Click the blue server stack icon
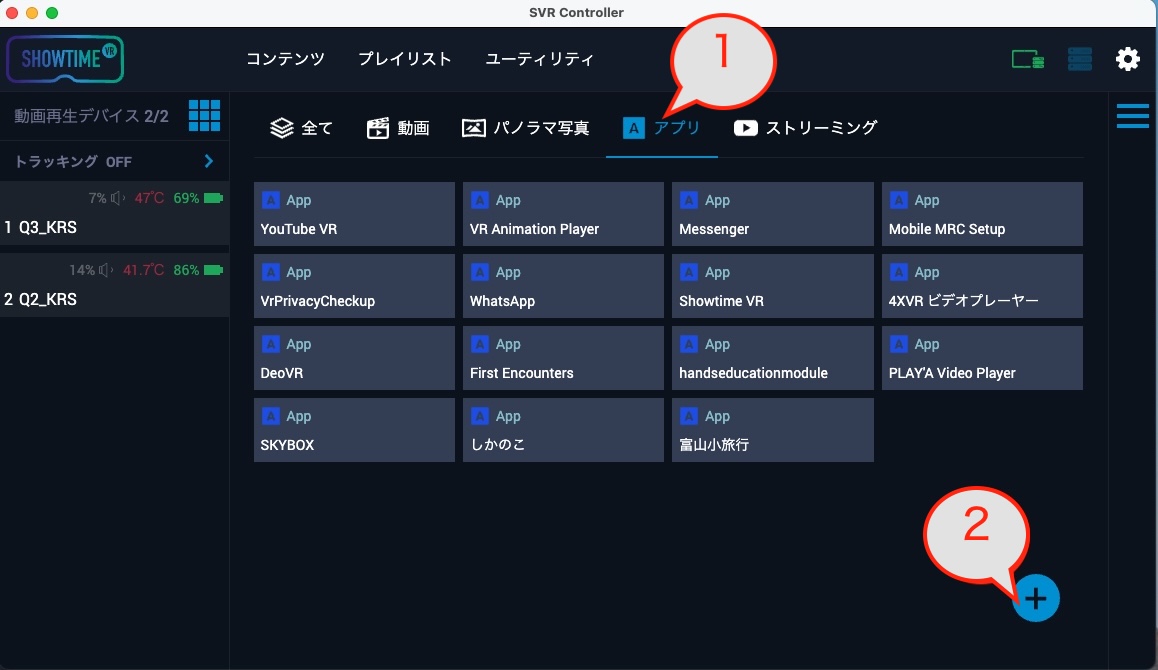 [1080, 59]
